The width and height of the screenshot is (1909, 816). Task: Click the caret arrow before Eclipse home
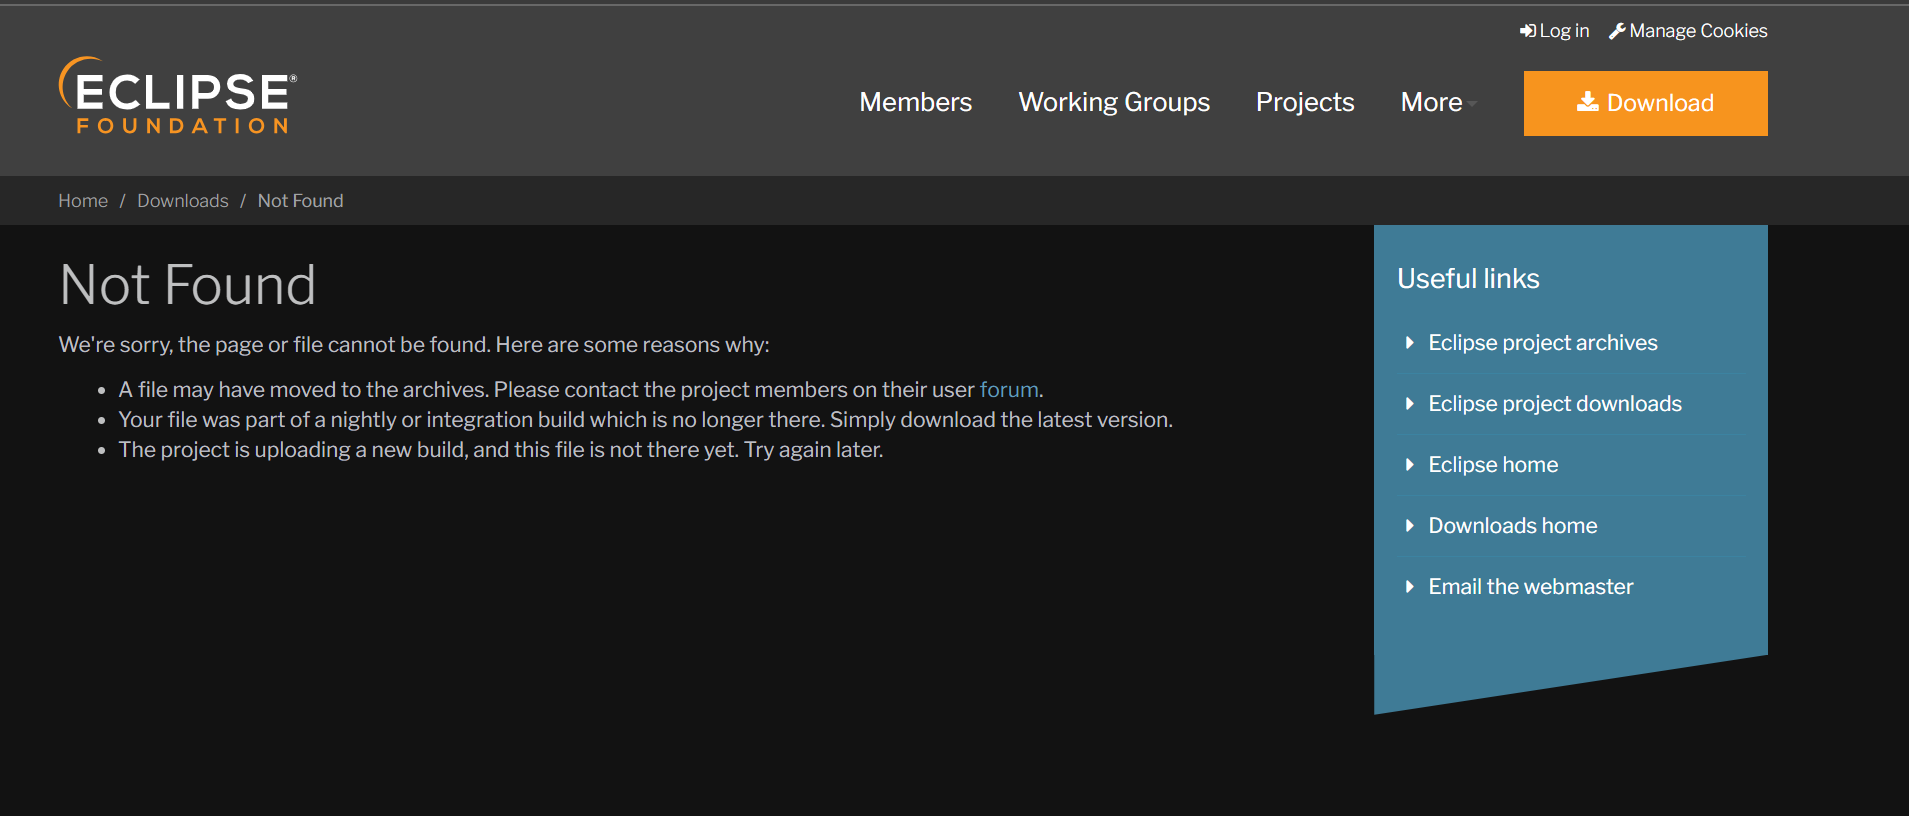1409,465
